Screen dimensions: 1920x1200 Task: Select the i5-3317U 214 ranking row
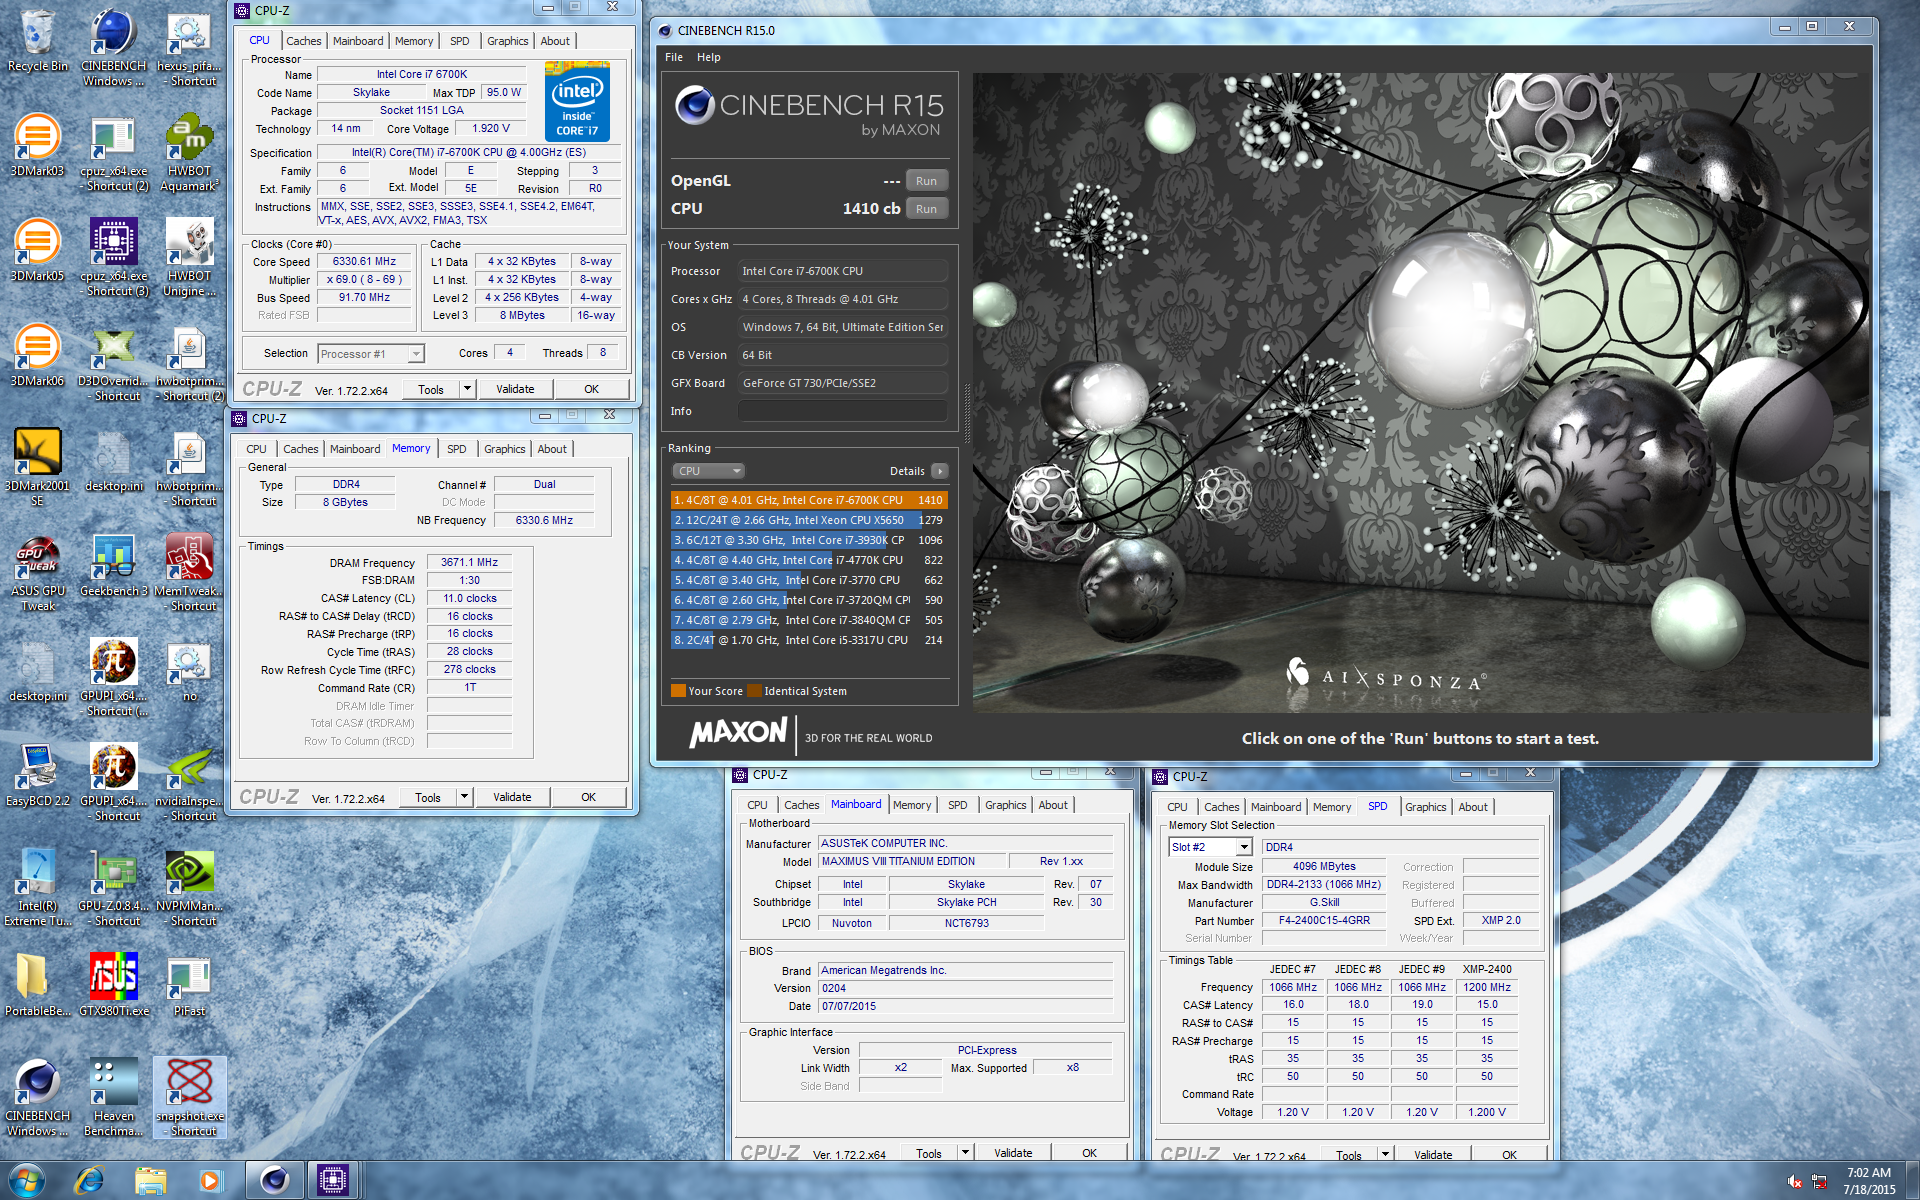tap(808, 640)
